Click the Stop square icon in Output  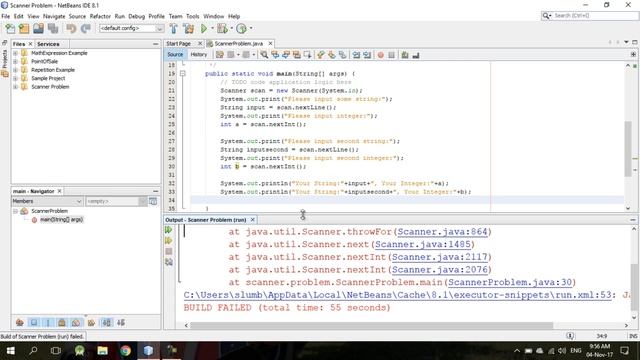tap(169, 251)
